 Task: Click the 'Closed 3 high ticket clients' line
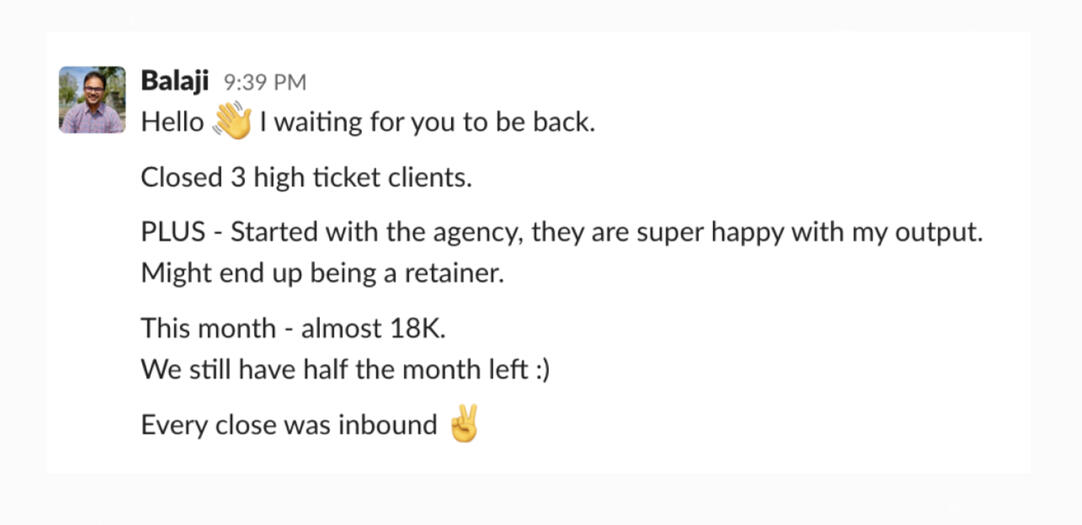tap(305, 178)
